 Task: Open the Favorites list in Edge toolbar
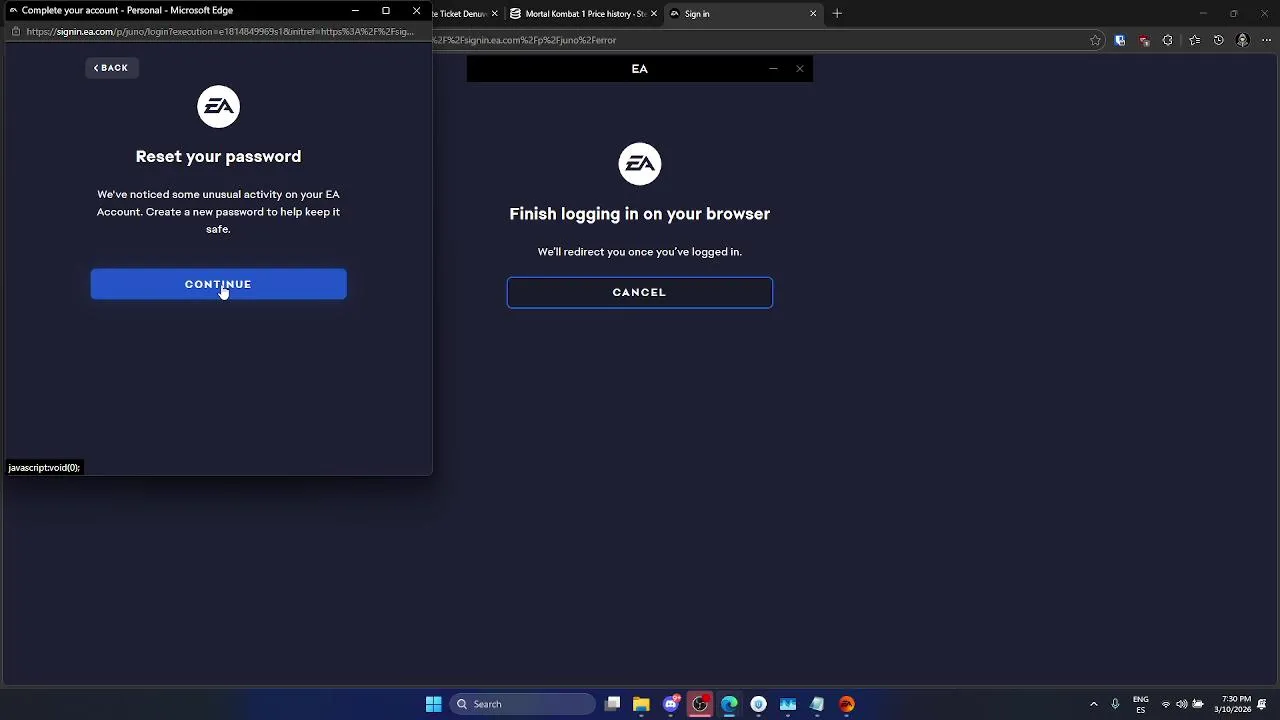(x=1194, y=40)
